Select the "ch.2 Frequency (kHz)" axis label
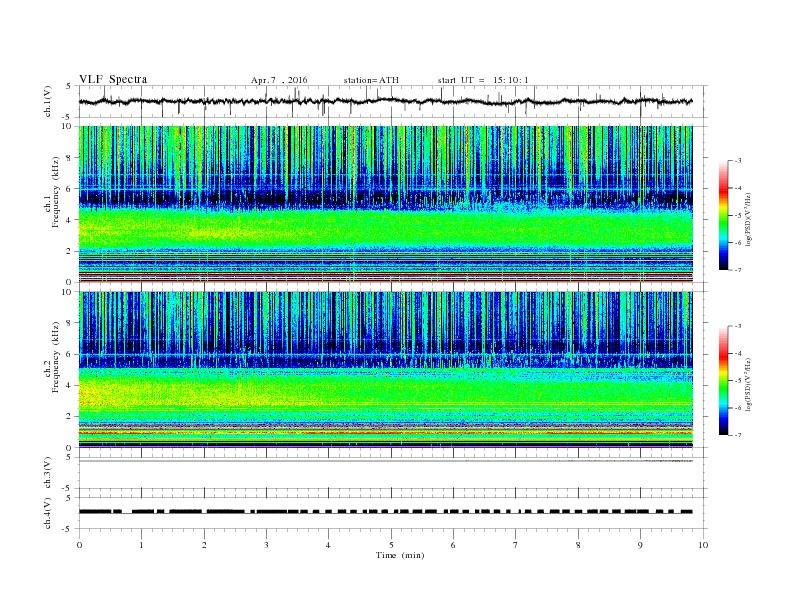792x612 pixels. click(x=52, y=358)
